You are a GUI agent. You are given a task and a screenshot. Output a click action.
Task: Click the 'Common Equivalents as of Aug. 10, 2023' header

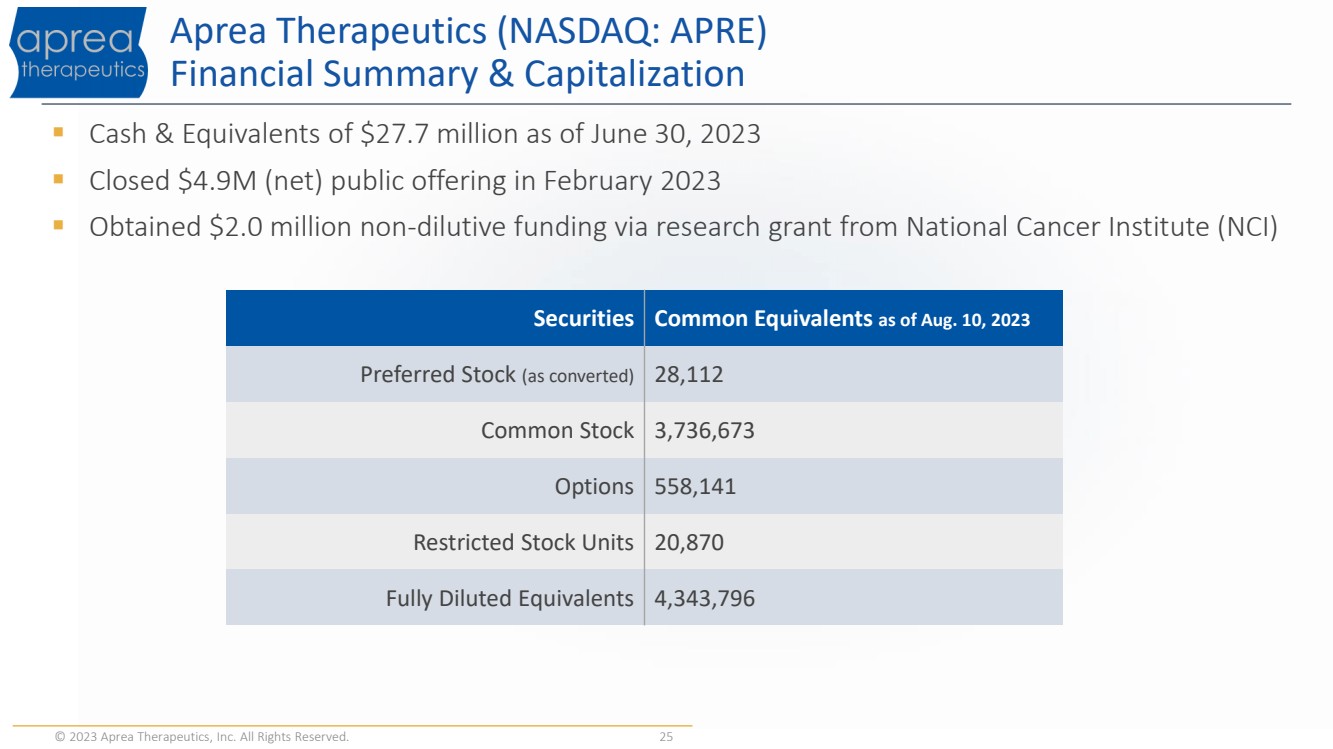tap(842, 319)
